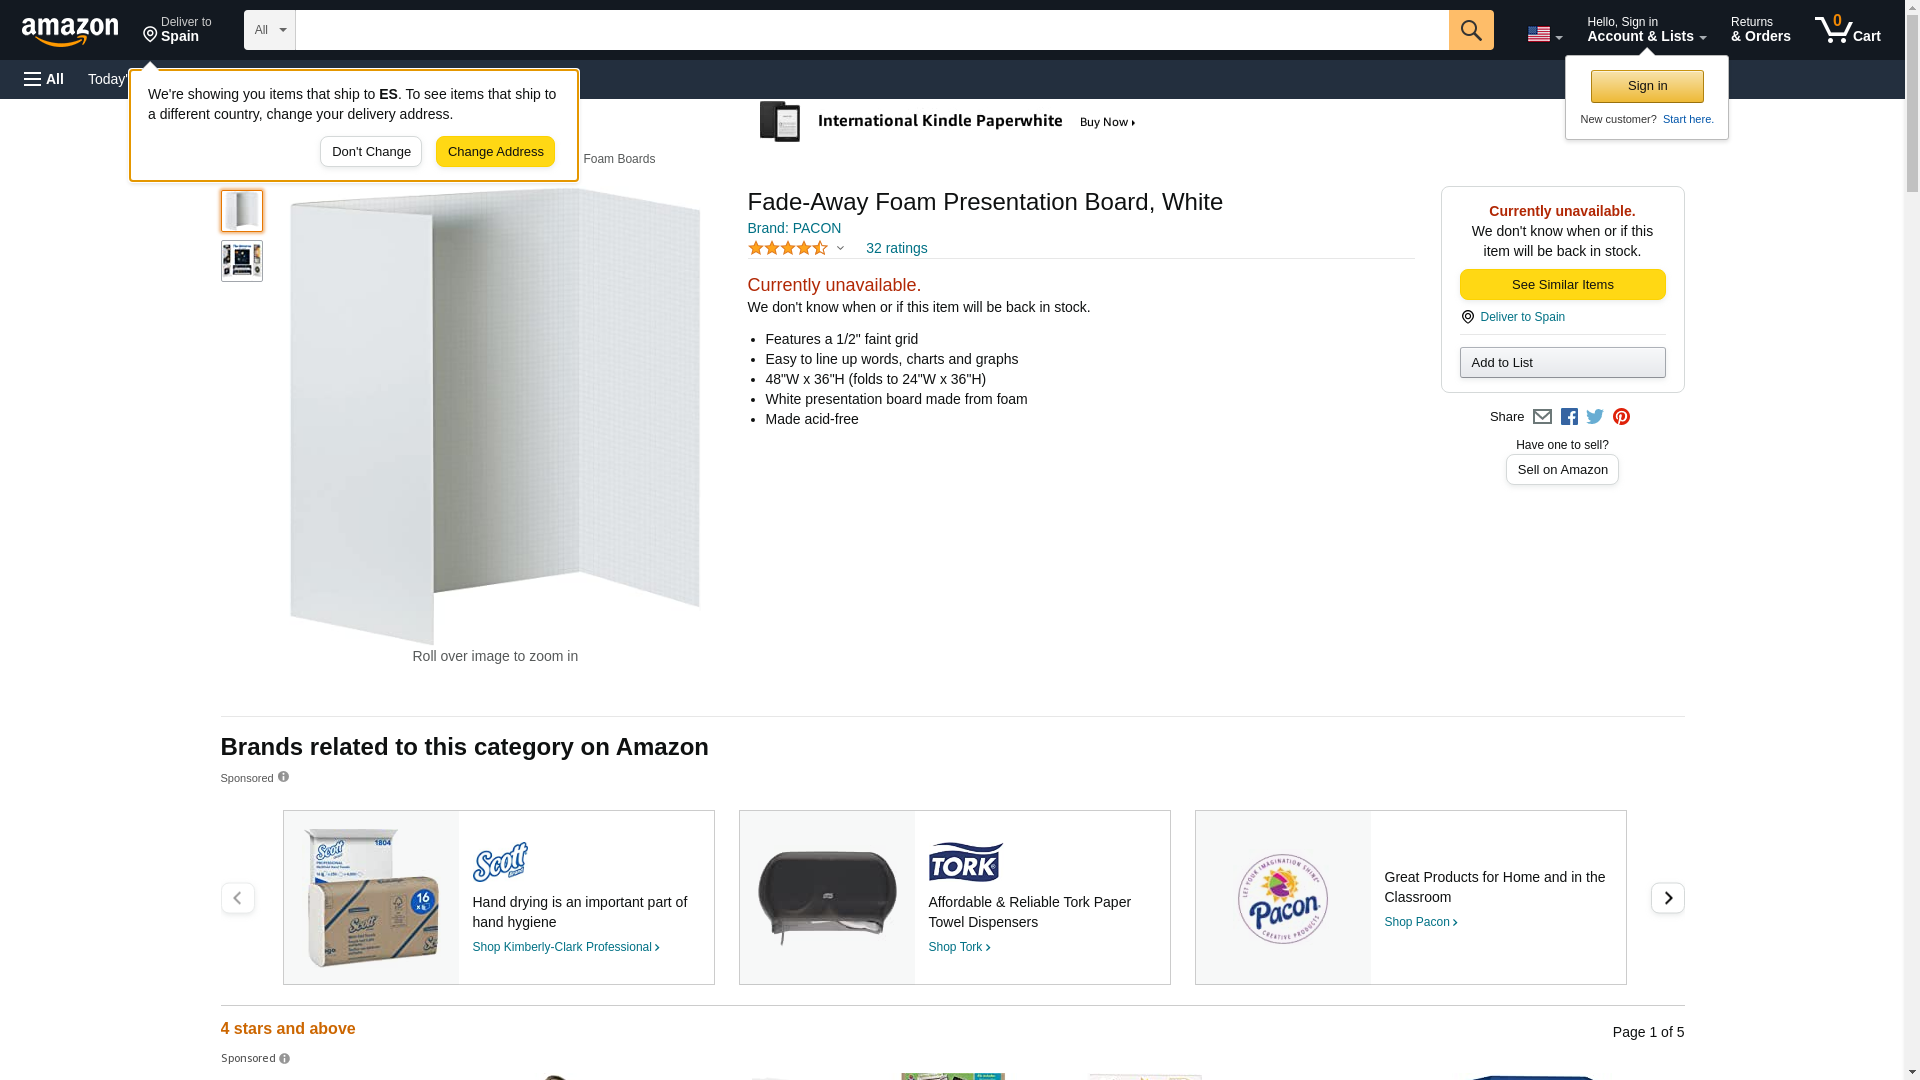Open the language flag selector
1920x1080 pixels.
pyautogui.click(x=1544, y=34)
